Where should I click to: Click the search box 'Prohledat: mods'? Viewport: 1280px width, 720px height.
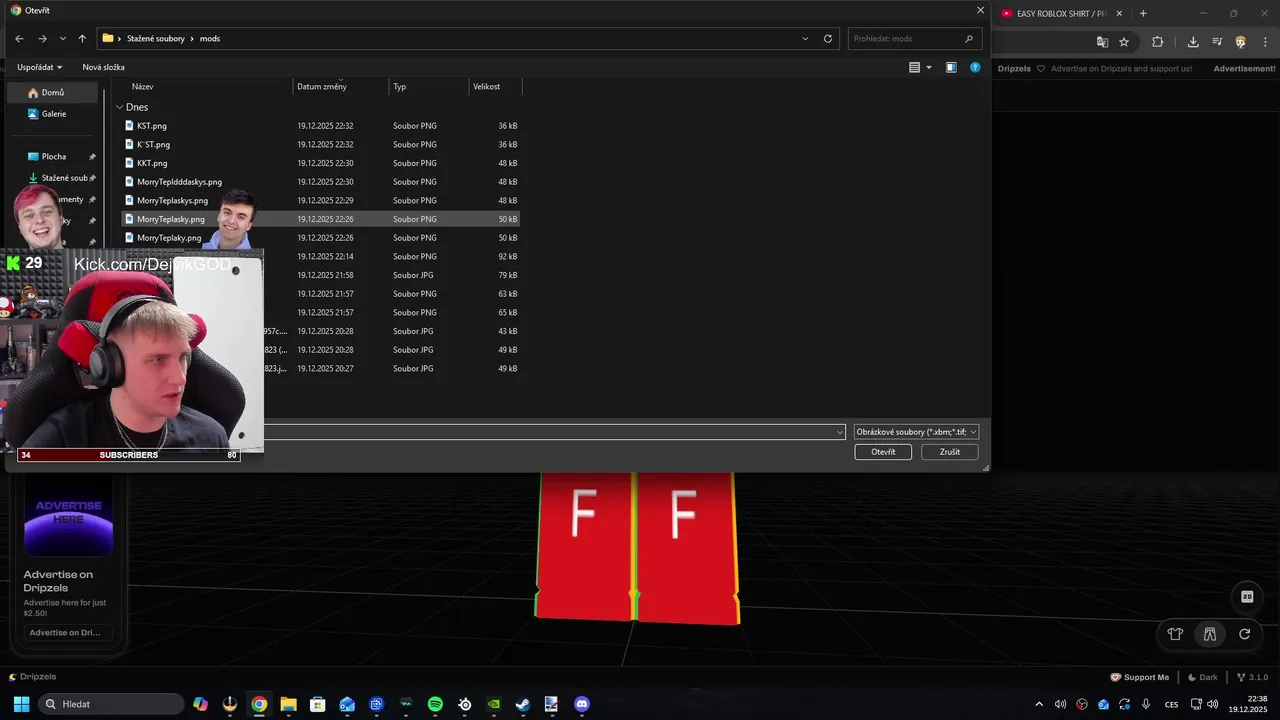[x=913, y=39]
